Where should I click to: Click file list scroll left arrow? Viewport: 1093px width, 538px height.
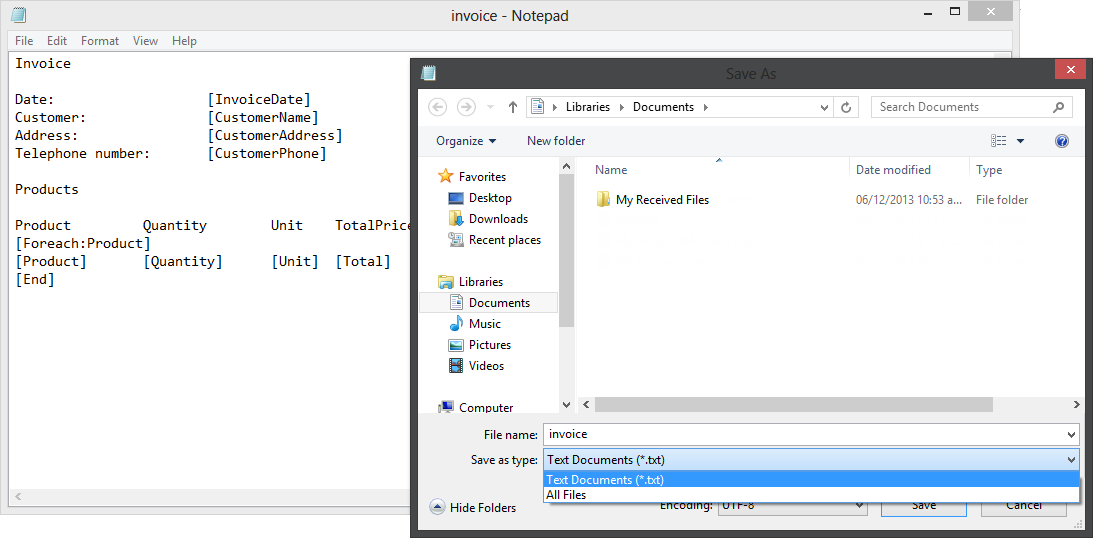(586, 404)
